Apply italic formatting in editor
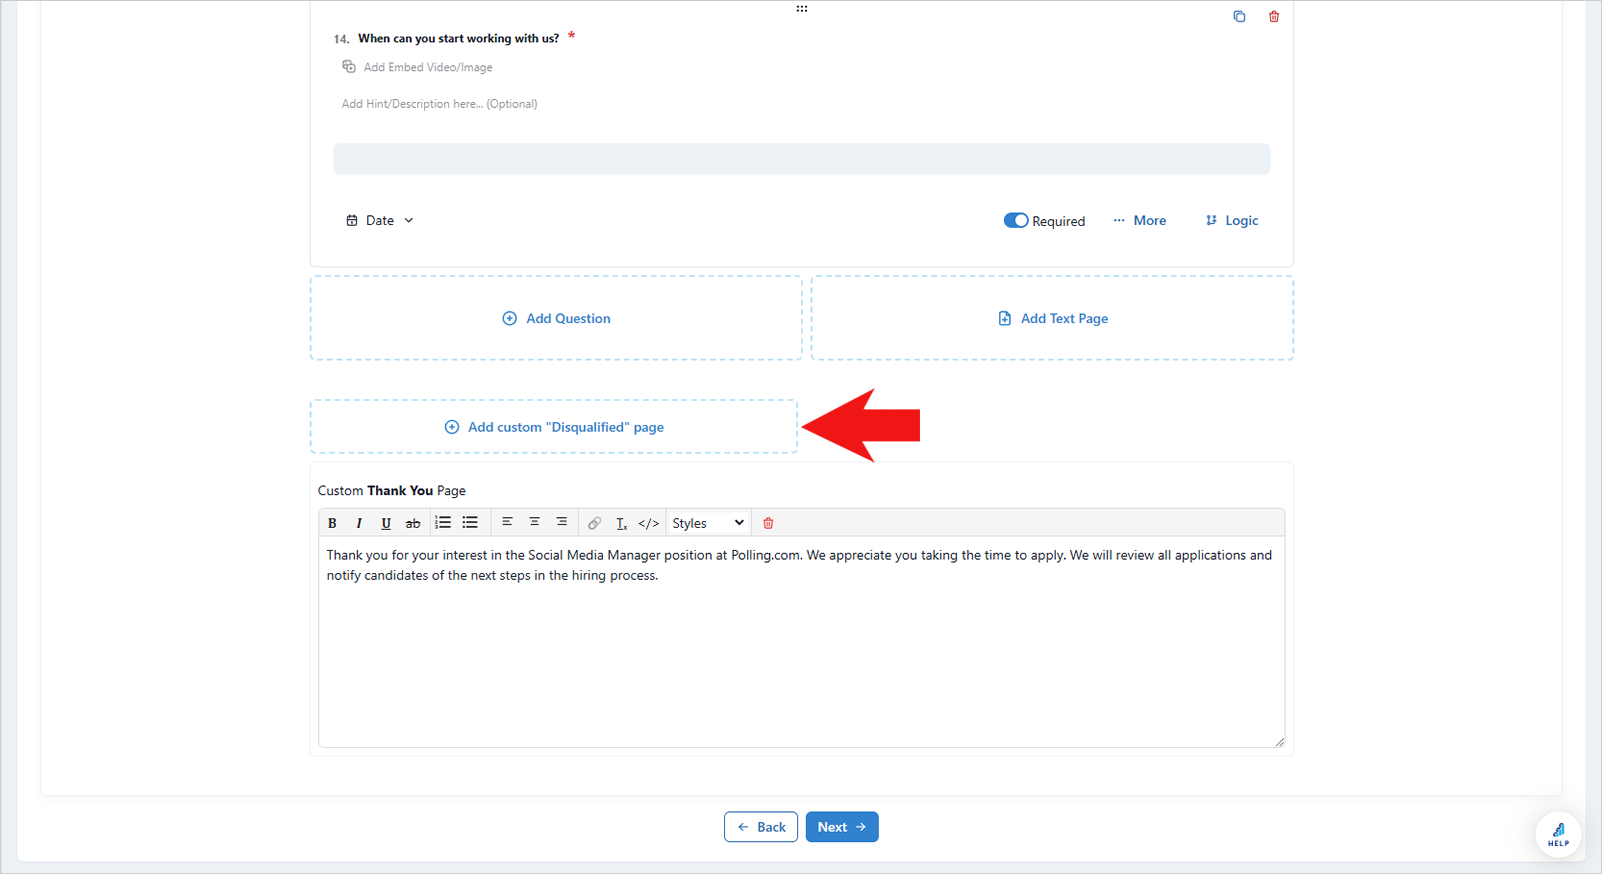The width and height of the screenshot is (1602, 874). click(359, 523)
